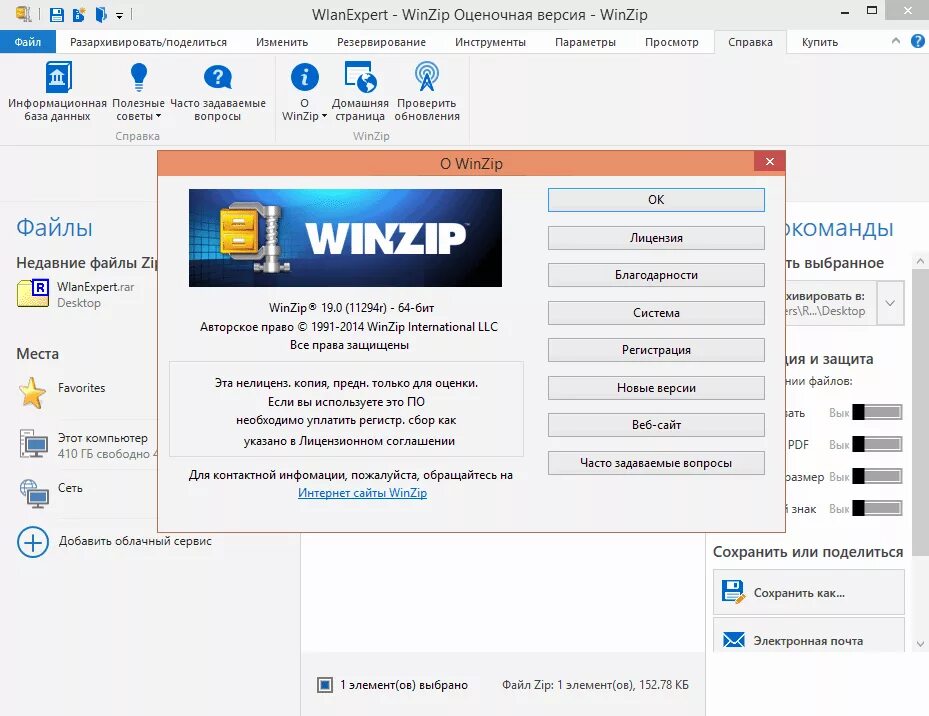This screenshot has height=716, width=929.
Task: Select the Favorites star icon
Action: [x=32, y=393]
